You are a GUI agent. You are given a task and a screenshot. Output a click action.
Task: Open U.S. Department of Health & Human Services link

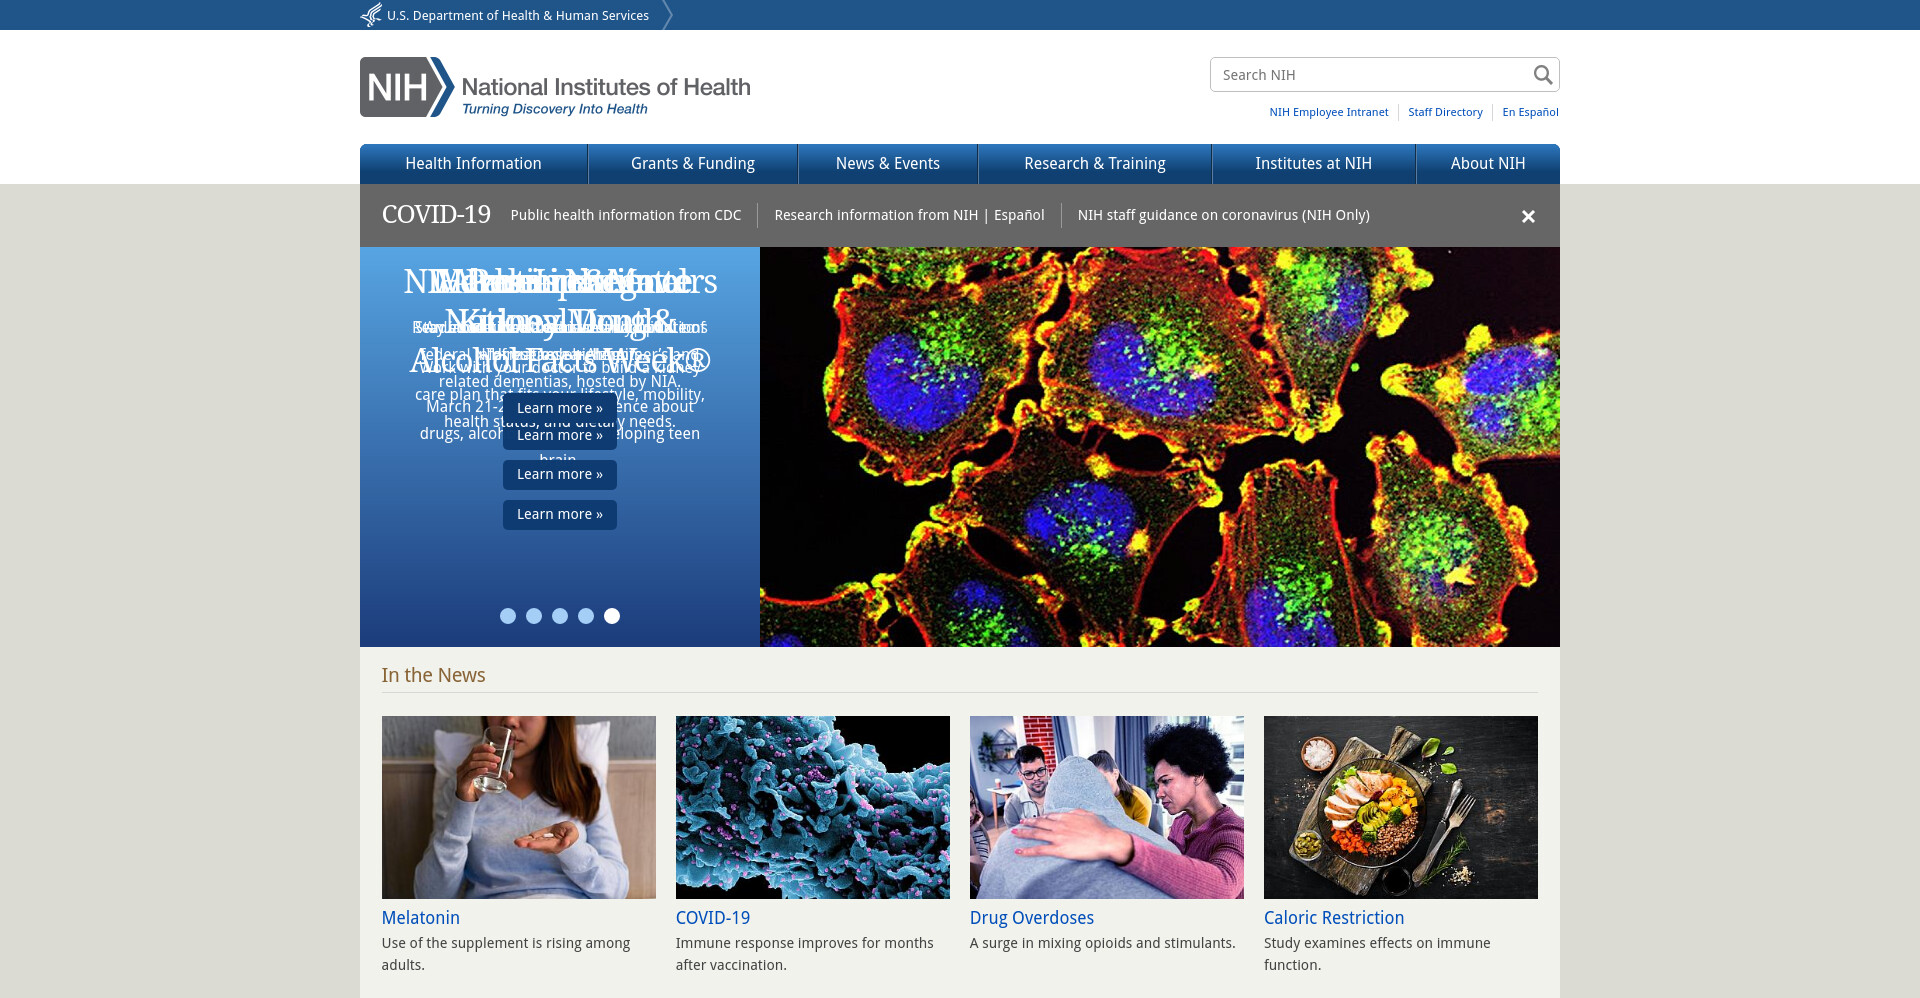click(518, 15)
